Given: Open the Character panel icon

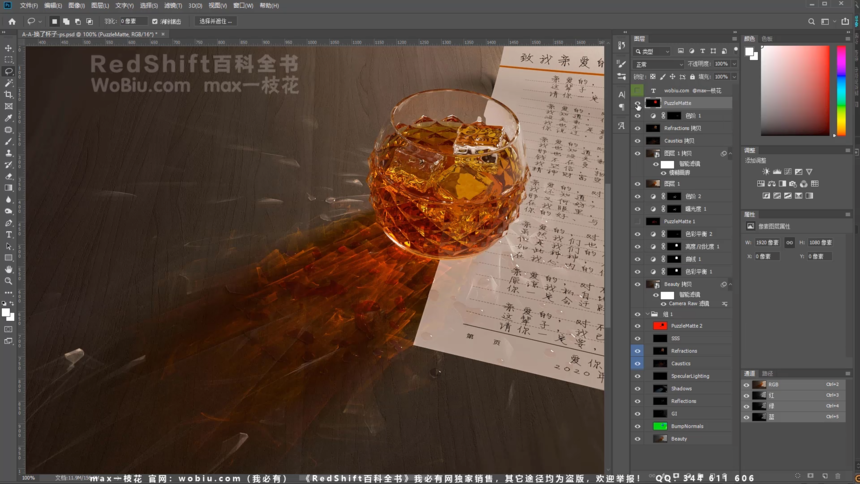Looking at the screenshot, I should pyautogui.click(x=621, y=94).
